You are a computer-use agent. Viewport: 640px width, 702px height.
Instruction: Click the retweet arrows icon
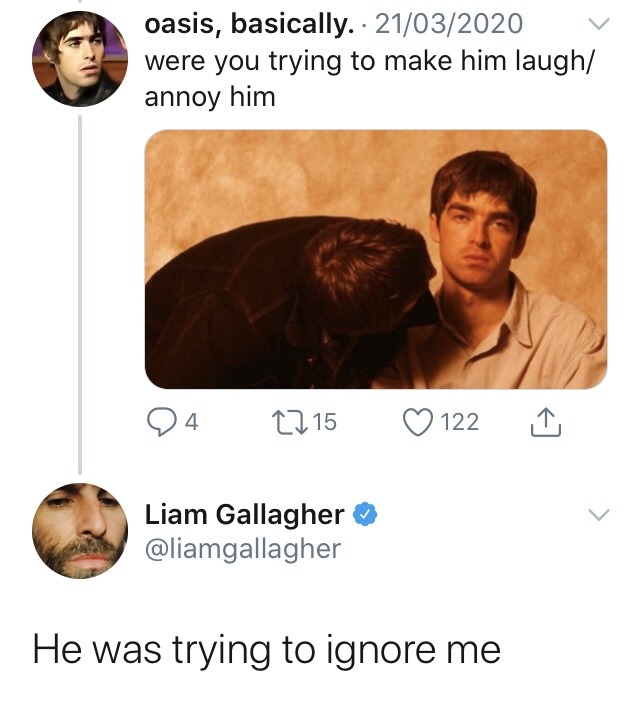tap(290, 422)
